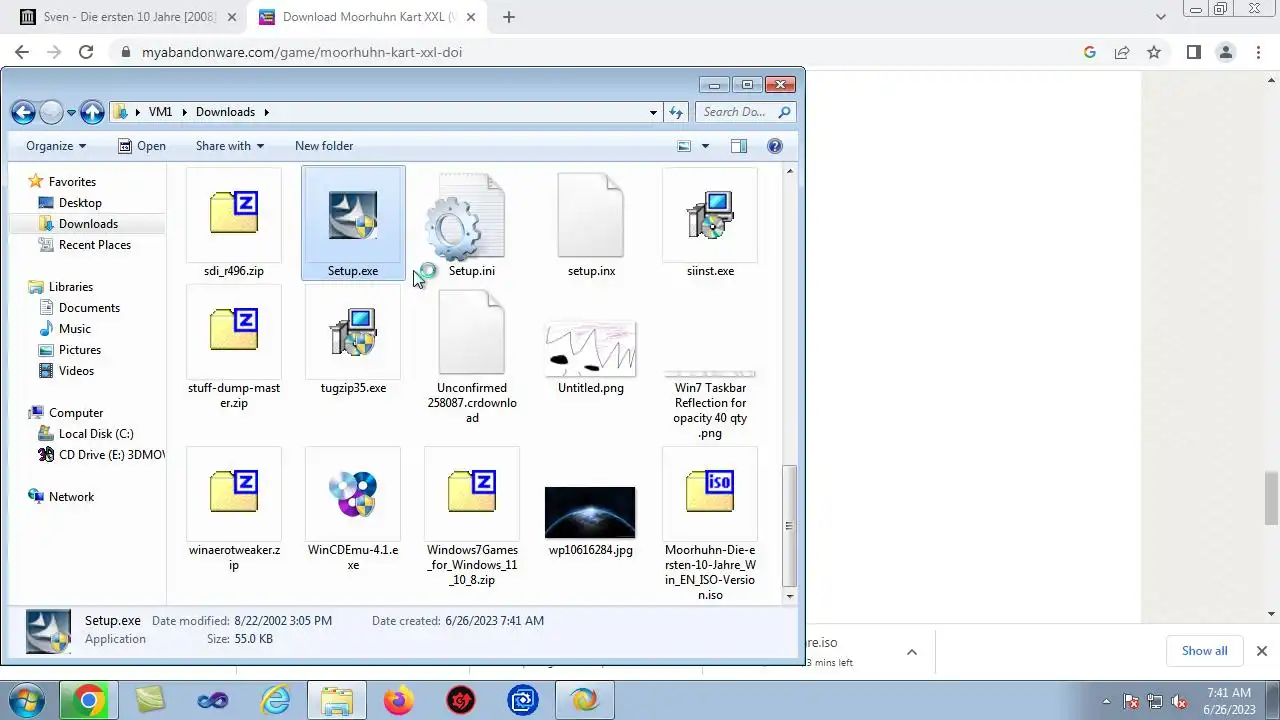This screenshot has height=720, width=1280.
Task: Select the Libraries node
Action: (70, 287)
